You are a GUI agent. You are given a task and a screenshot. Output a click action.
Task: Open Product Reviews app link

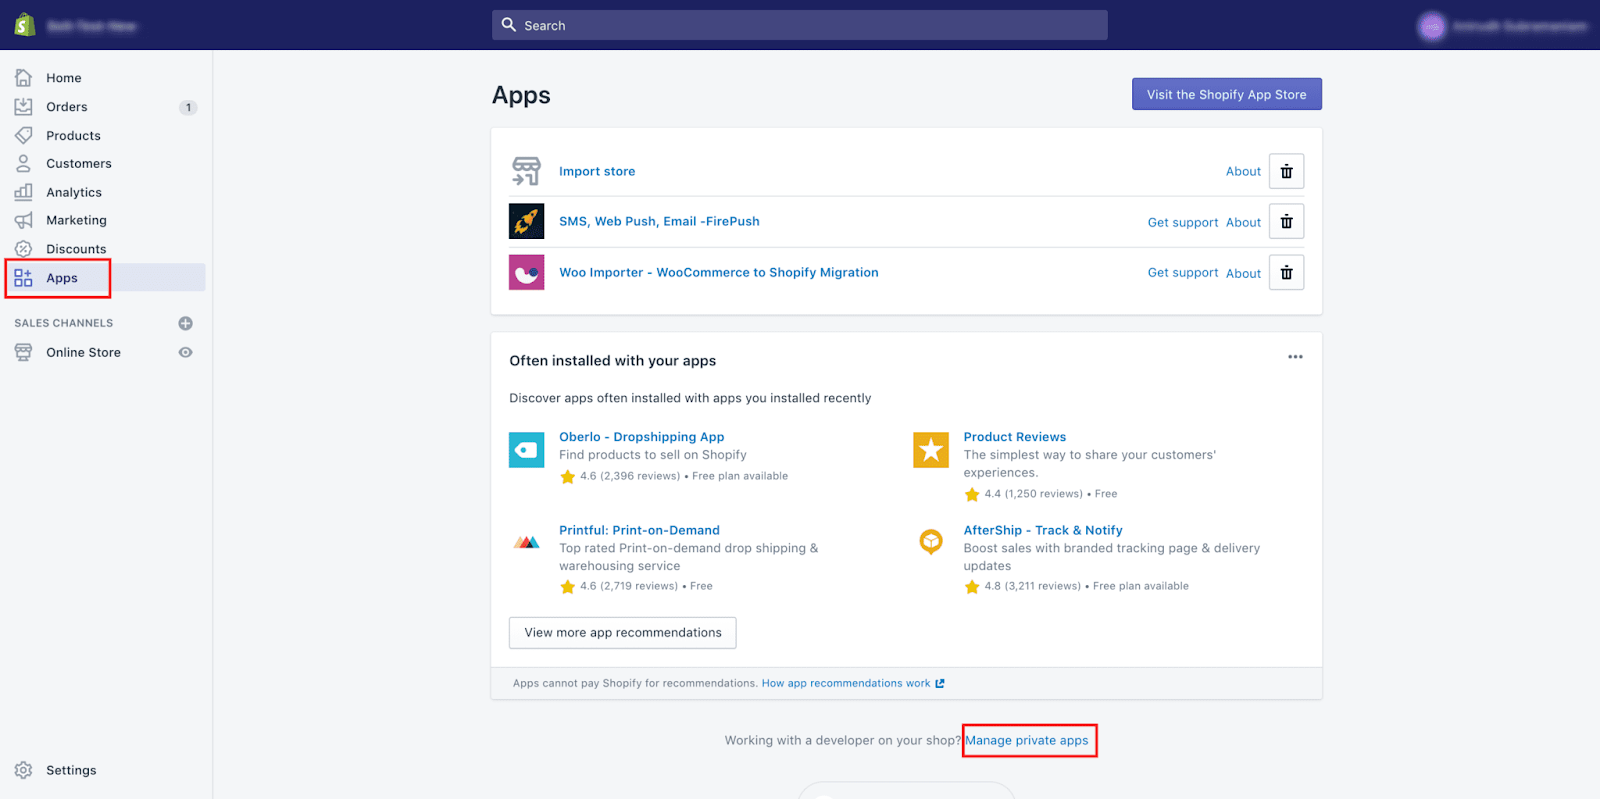[x=1014, y=437]
